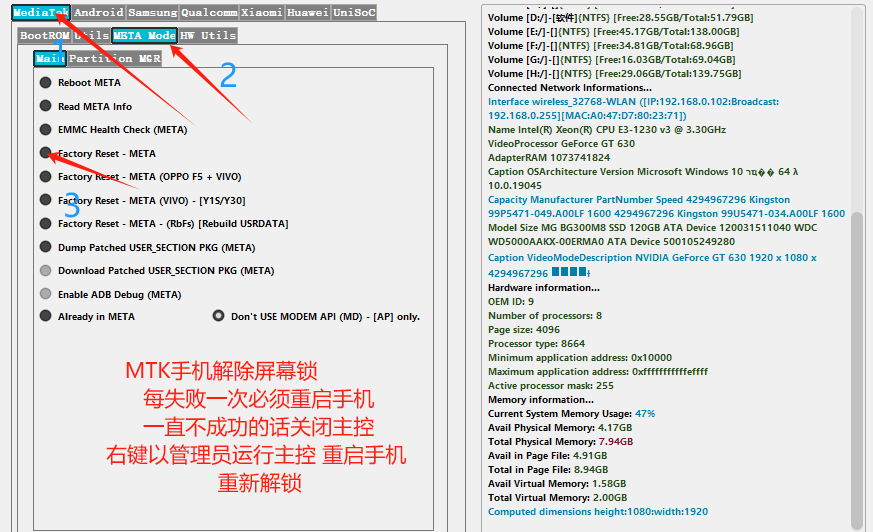Click the Active processor mask: 255 line
Screen dimensions: 873x532
coord(551,386)
